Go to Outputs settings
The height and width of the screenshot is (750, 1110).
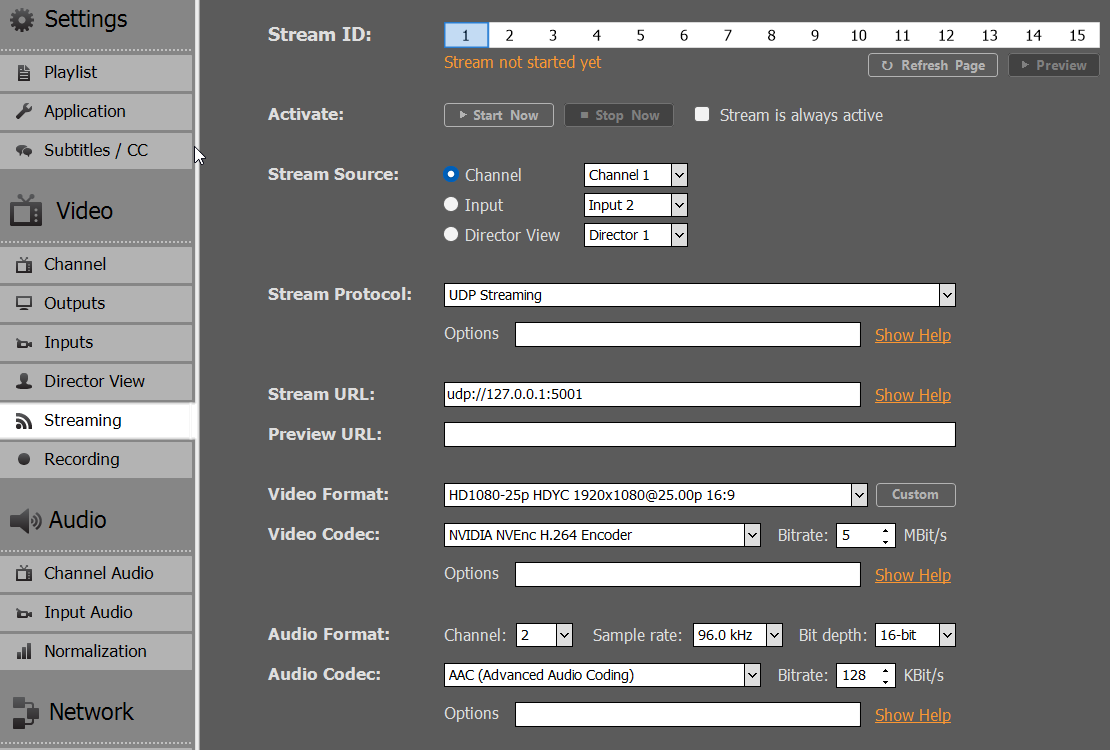pyautogui.click(x=96, y=304)
